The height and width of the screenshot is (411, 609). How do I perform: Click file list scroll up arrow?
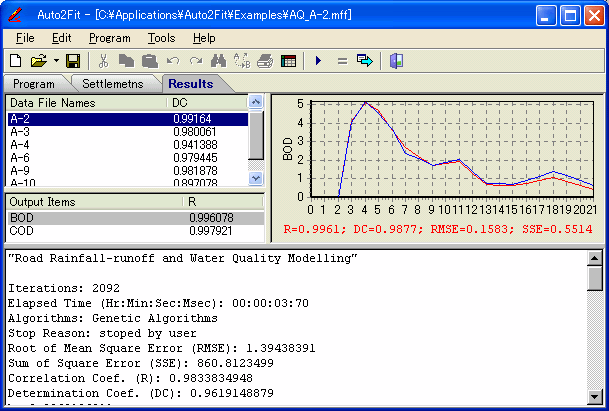pyautogui.click(x=256, y=102)
